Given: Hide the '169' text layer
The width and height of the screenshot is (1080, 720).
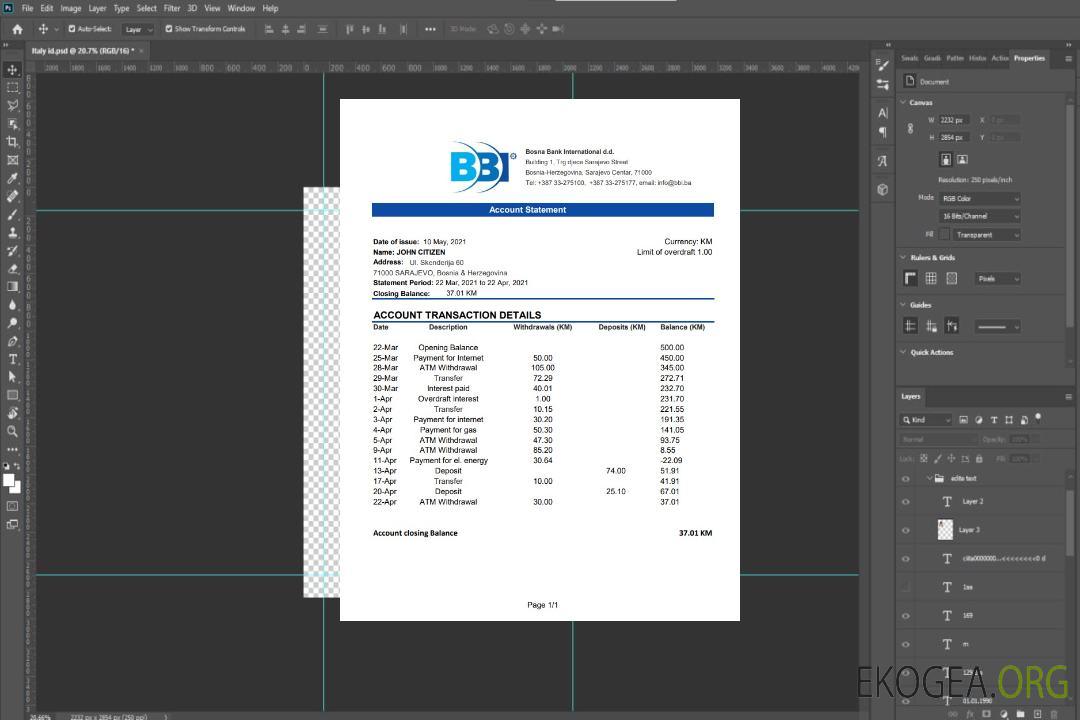Looking at the screenshot, I should [906, 616].
